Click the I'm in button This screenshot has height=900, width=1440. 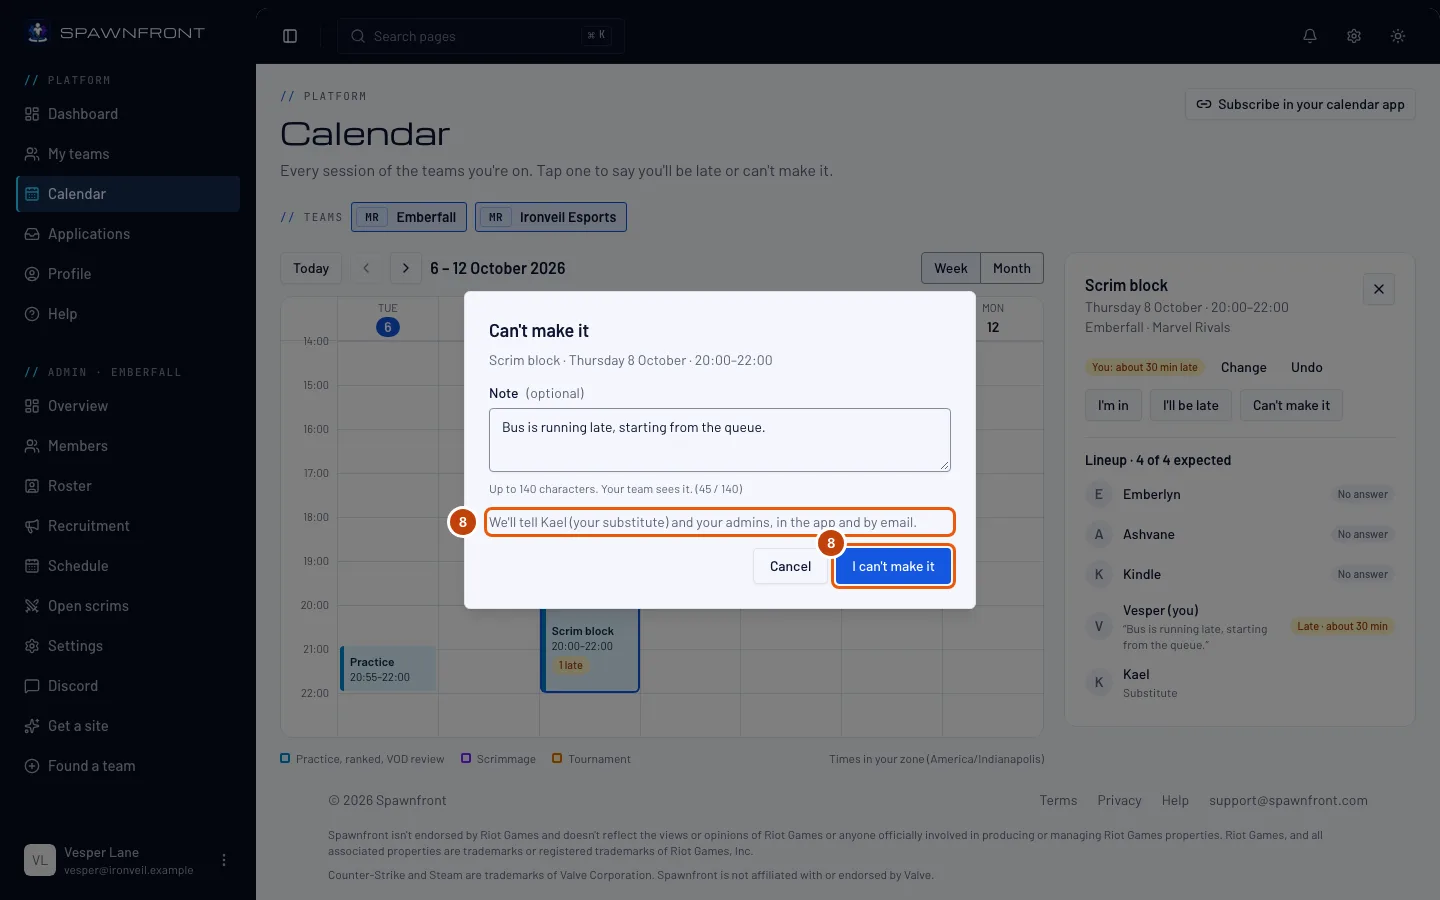1113,405
